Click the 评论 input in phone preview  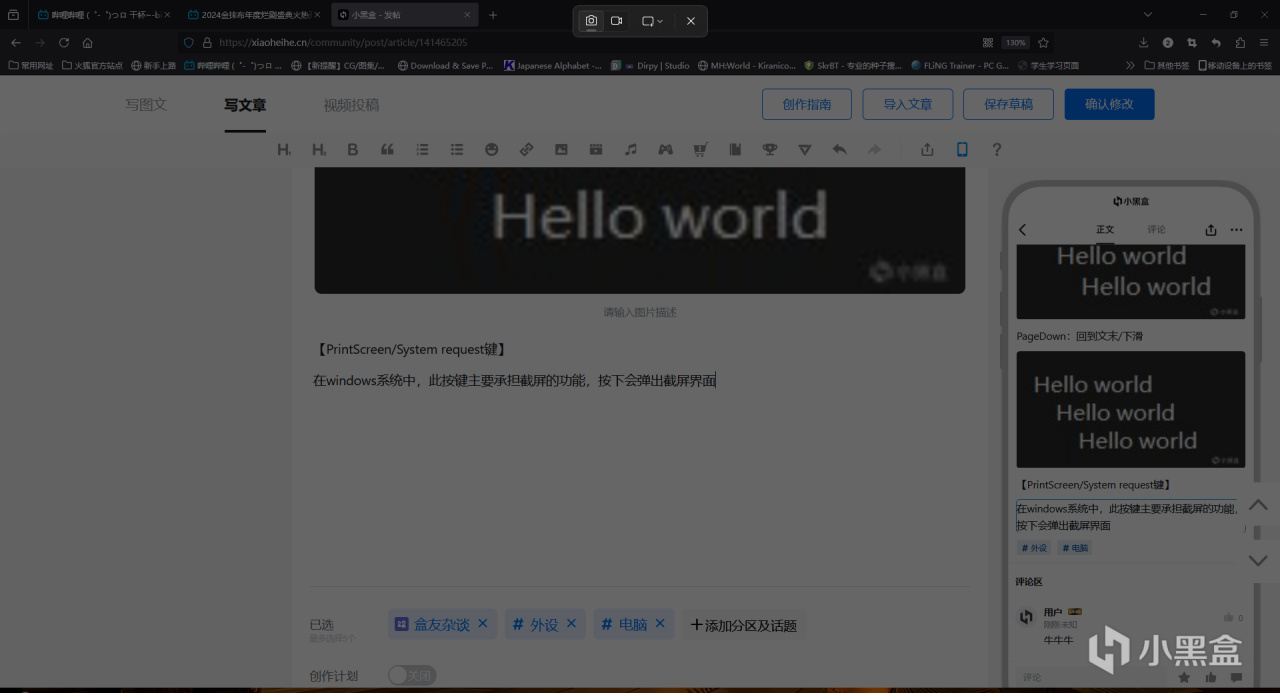point(1090,677)
